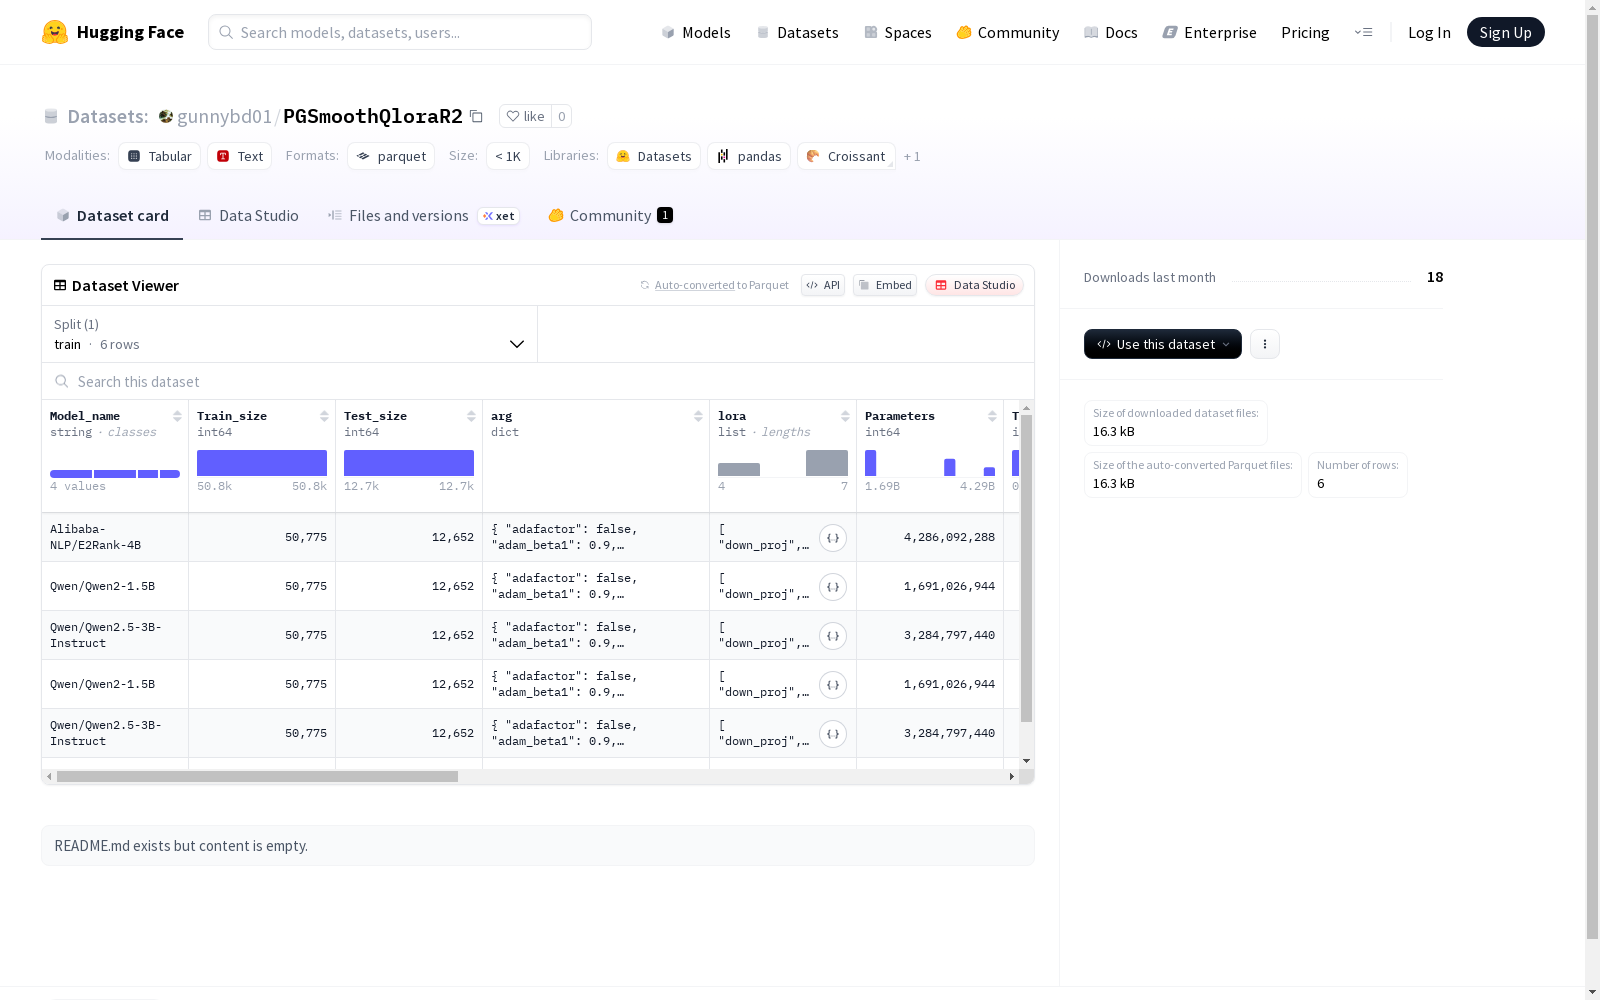Sort the Model_name column
The image size is (1600, 1000).
pyautogui.click(x=177, y=416)
